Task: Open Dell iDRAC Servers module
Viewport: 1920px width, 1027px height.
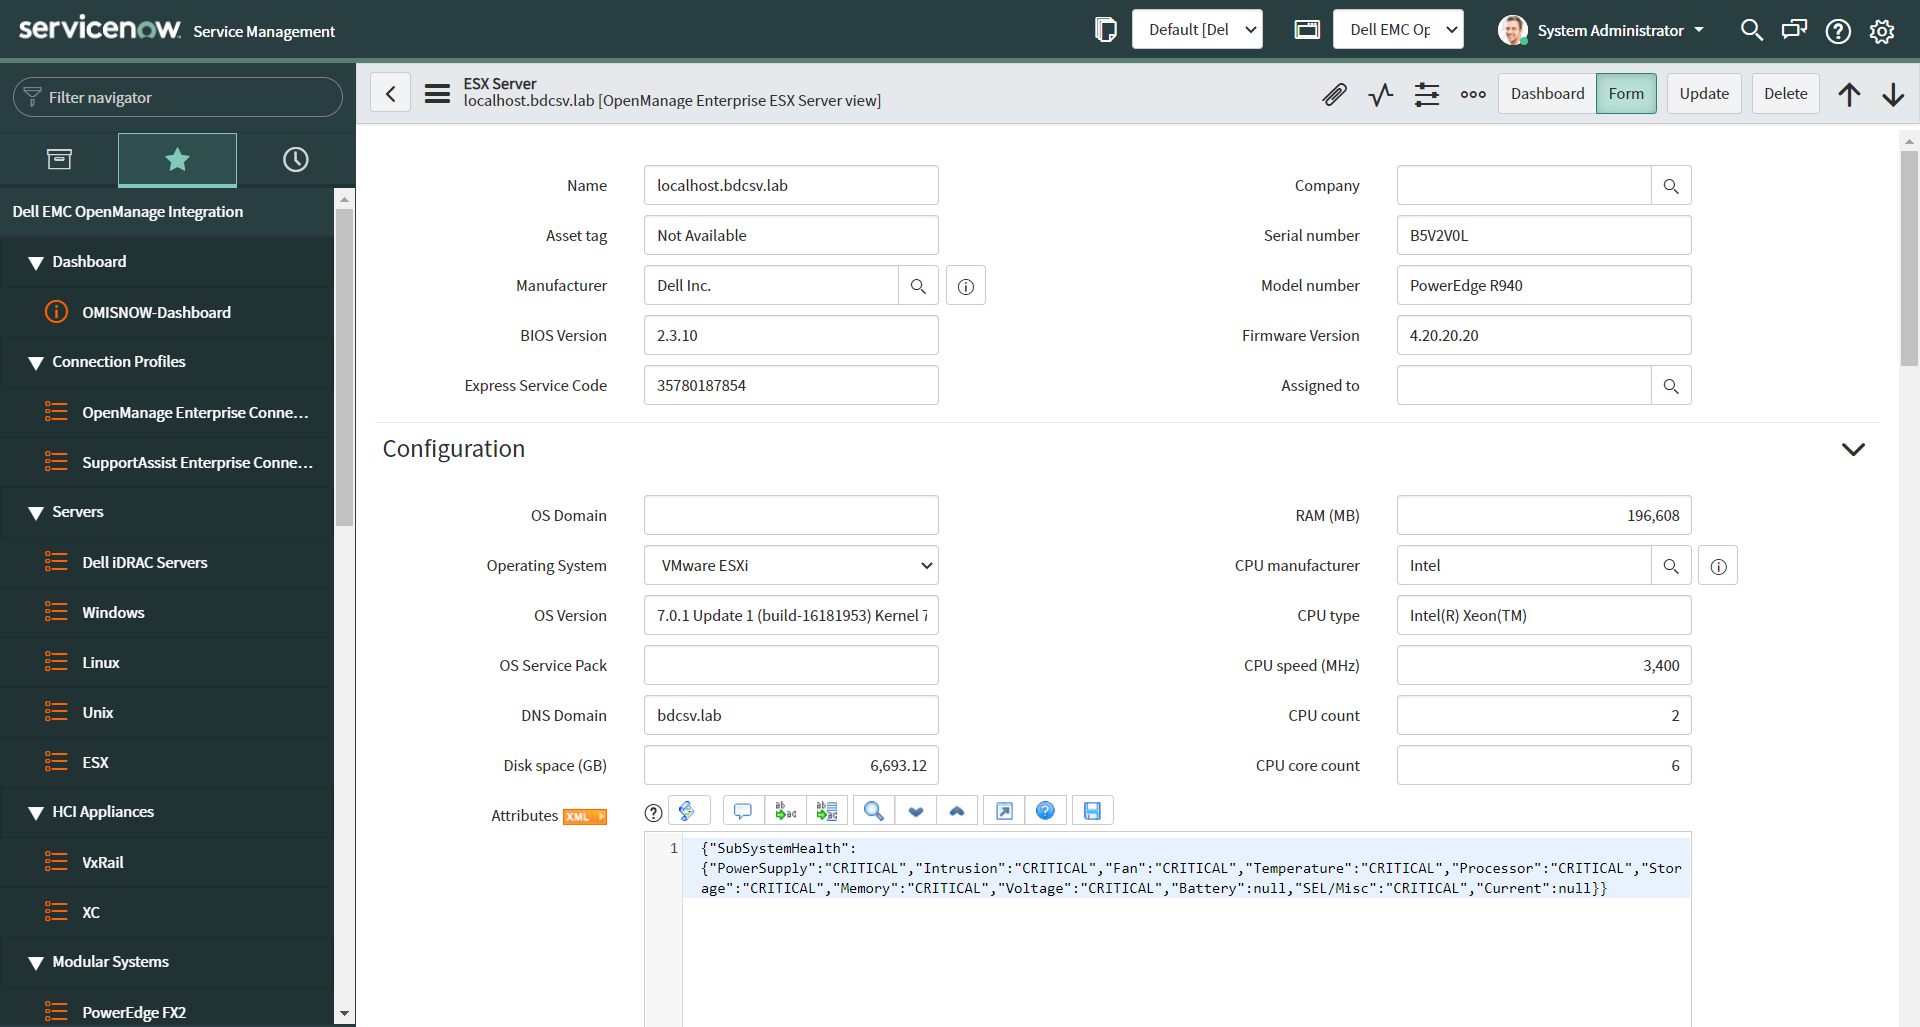Action: (x=145, y=562)
